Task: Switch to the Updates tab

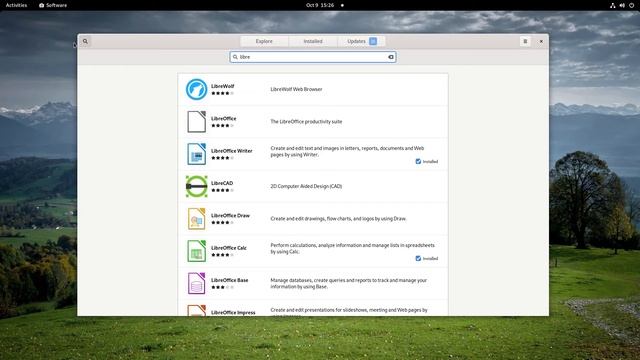Action: (362, 41)
